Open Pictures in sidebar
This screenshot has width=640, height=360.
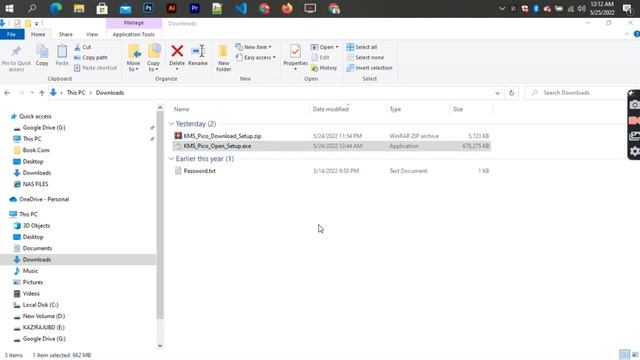[x=33, y=282]
